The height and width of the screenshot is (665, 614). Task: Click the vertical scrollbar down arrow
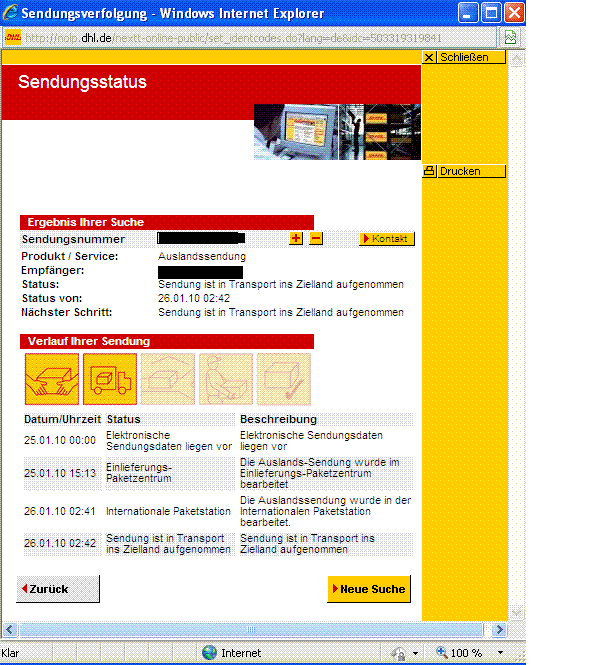click(x=516, y=613)
